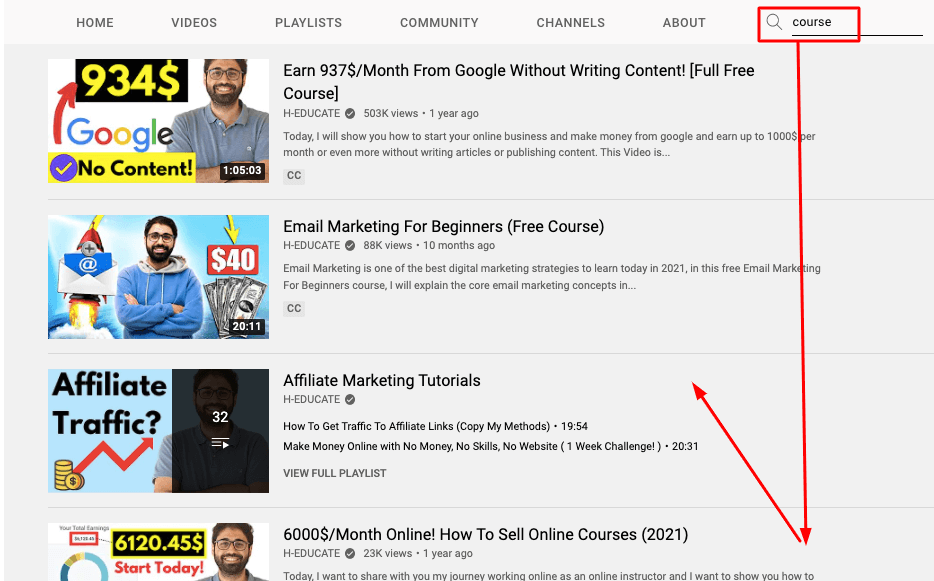
Task: Click CC badge under Earn 937$/Month video
Action: point(294,176)
